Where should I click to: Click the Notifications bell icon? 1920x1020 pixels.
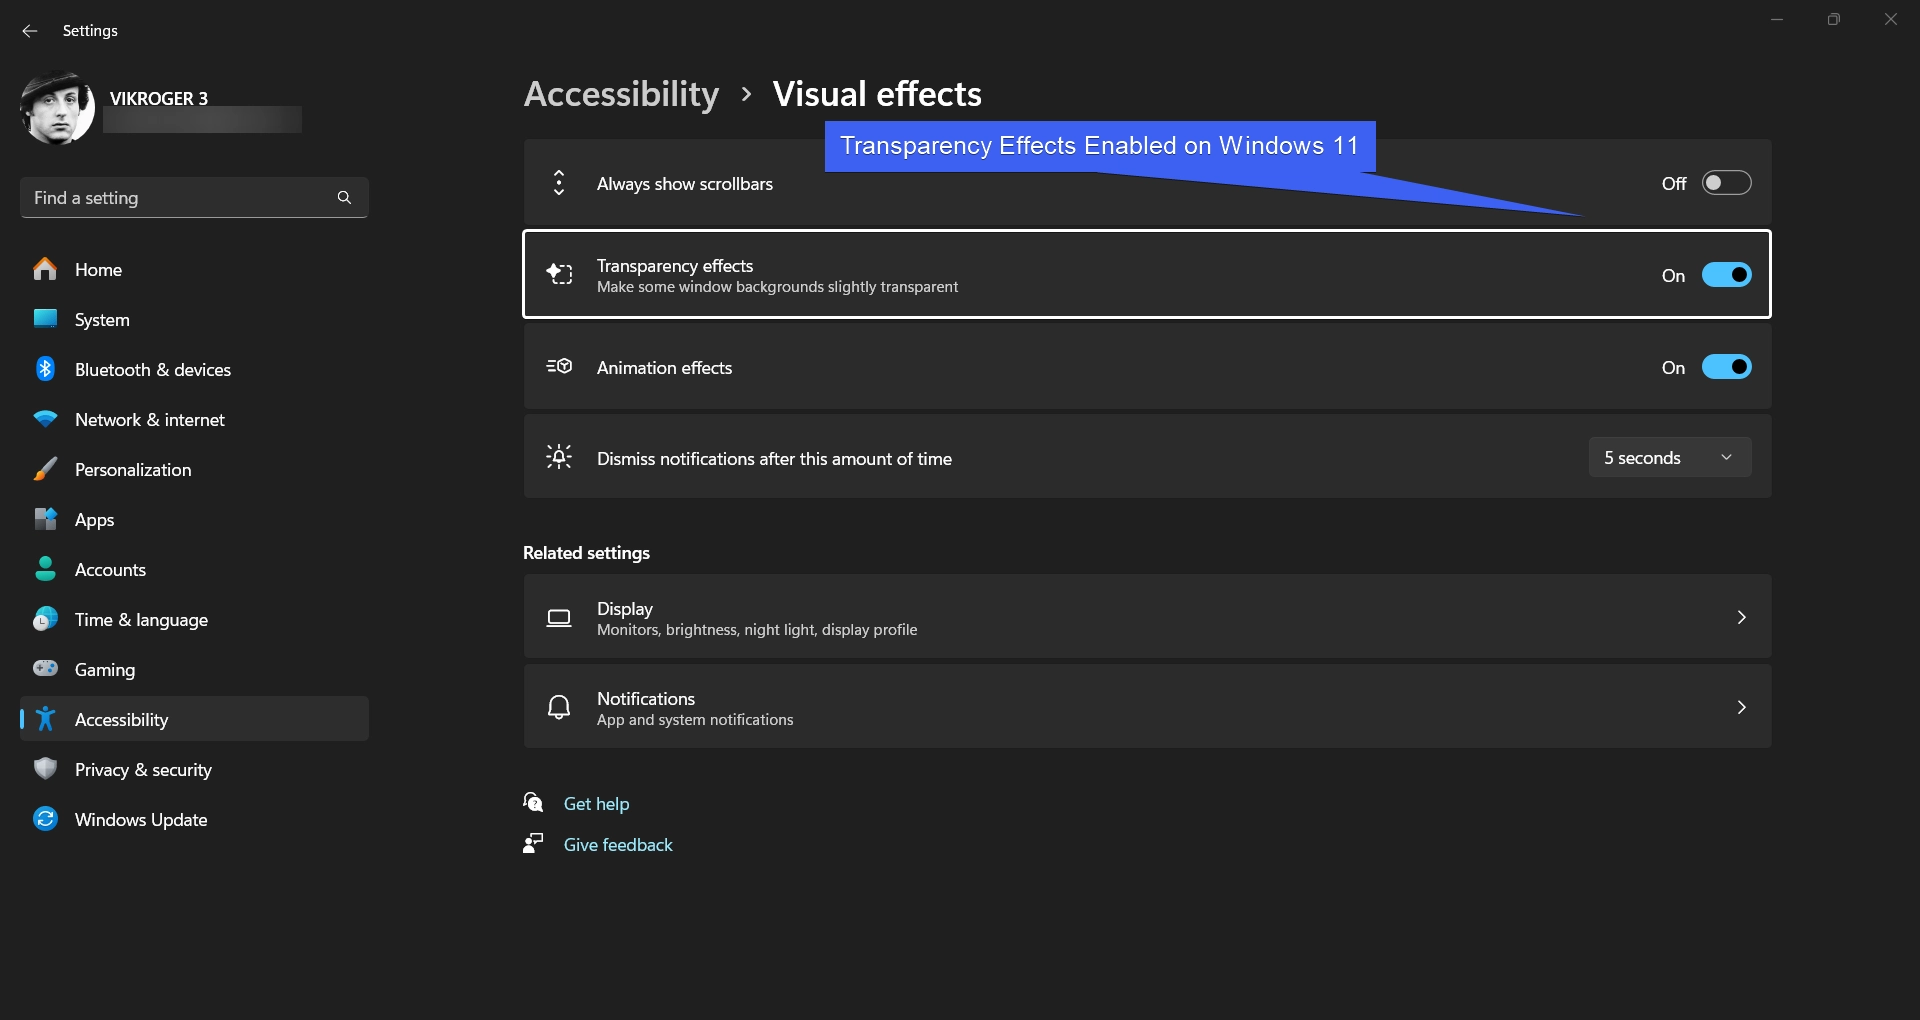click(559, 707)
